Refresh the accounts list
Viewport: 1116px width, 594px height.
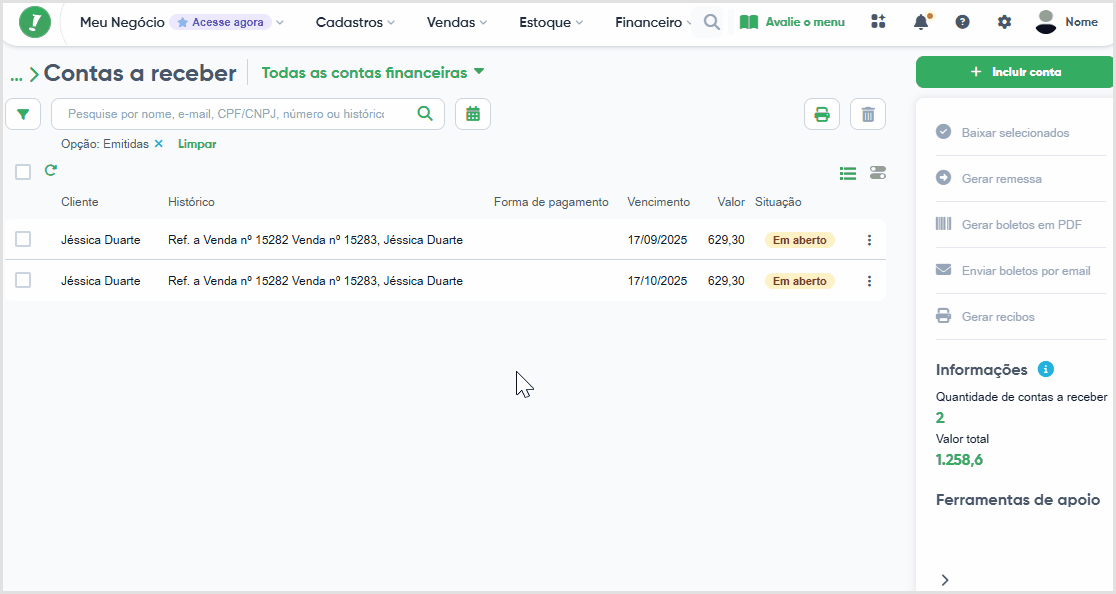(x=51, y=171)
